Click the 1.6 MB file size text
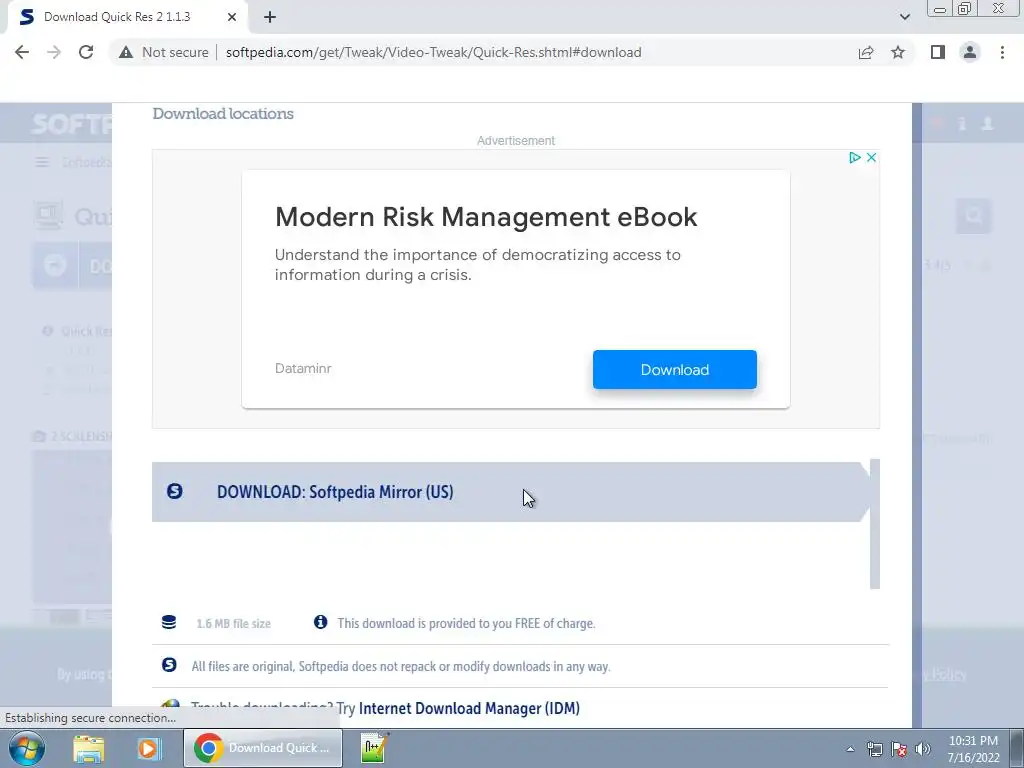This screenshot has height=768, width=1024. [233, 624]
